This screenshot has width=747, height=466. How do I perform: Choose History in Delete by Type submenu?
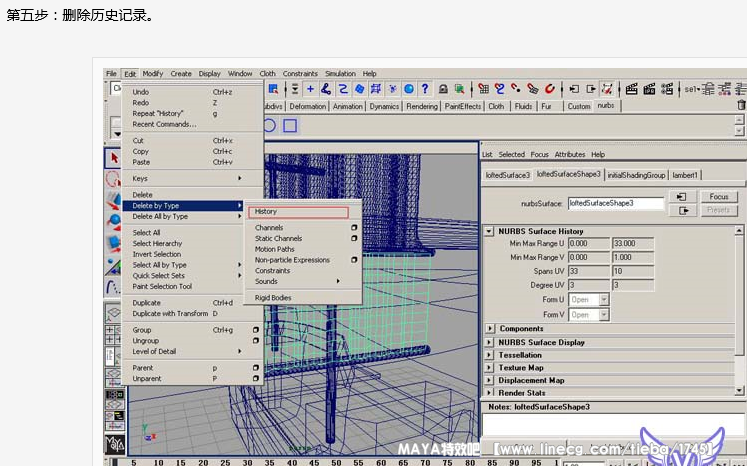point(299,212)
